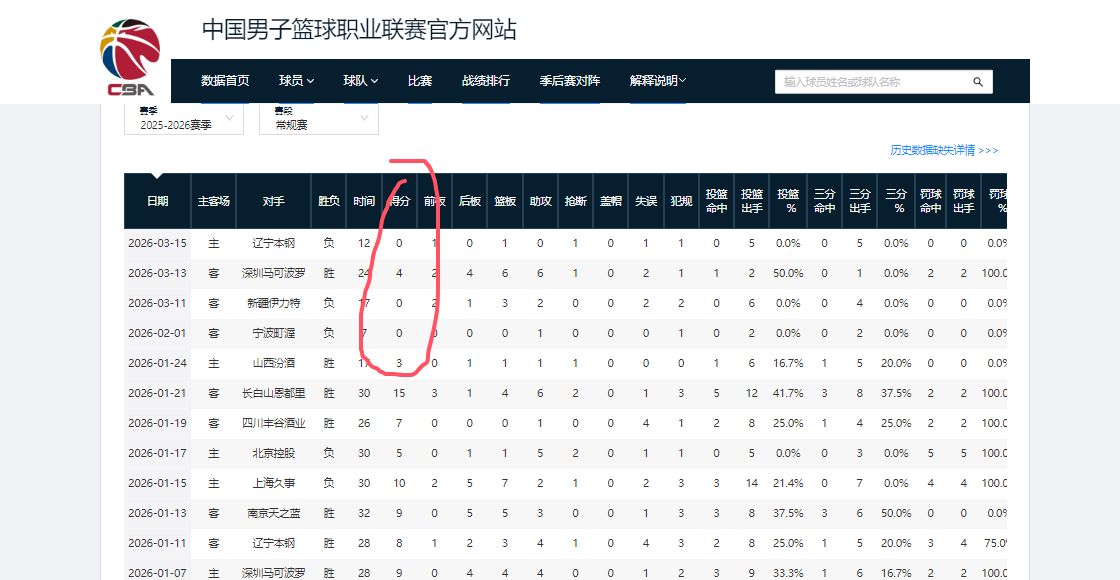This screenshot has height=580, width=1120.
Task: Open the 比赛 navigation item
Action: [420, 81]
